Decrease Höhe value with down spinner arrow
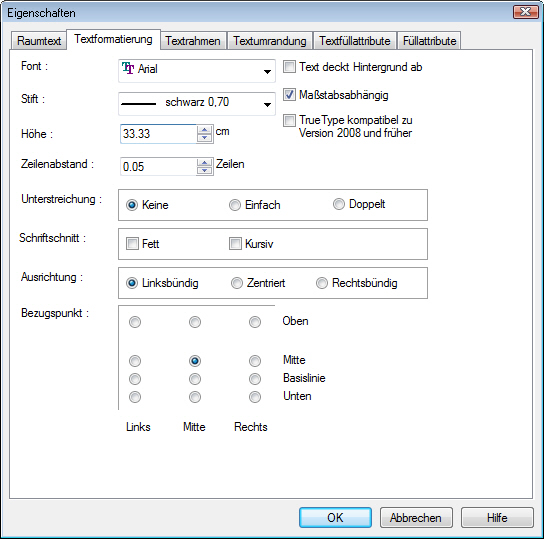Viewport: 544px width, 539px height. (205, 138)
